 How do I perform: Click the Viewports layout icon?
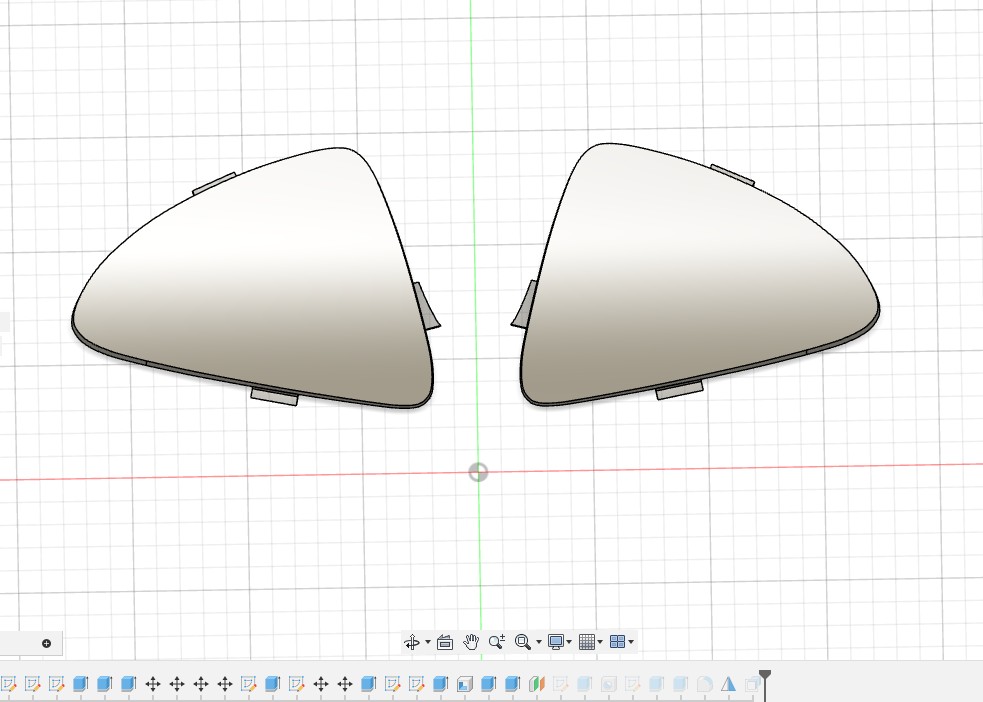point(618,642)
